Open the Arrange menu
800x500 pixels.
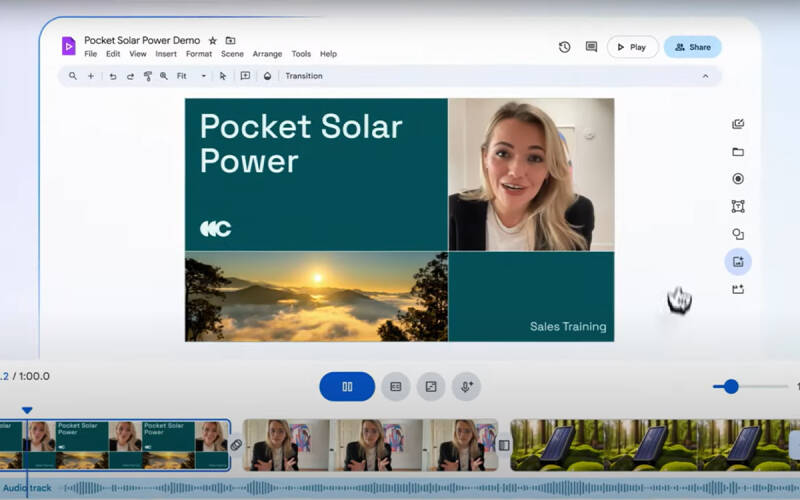coord(267,54)
